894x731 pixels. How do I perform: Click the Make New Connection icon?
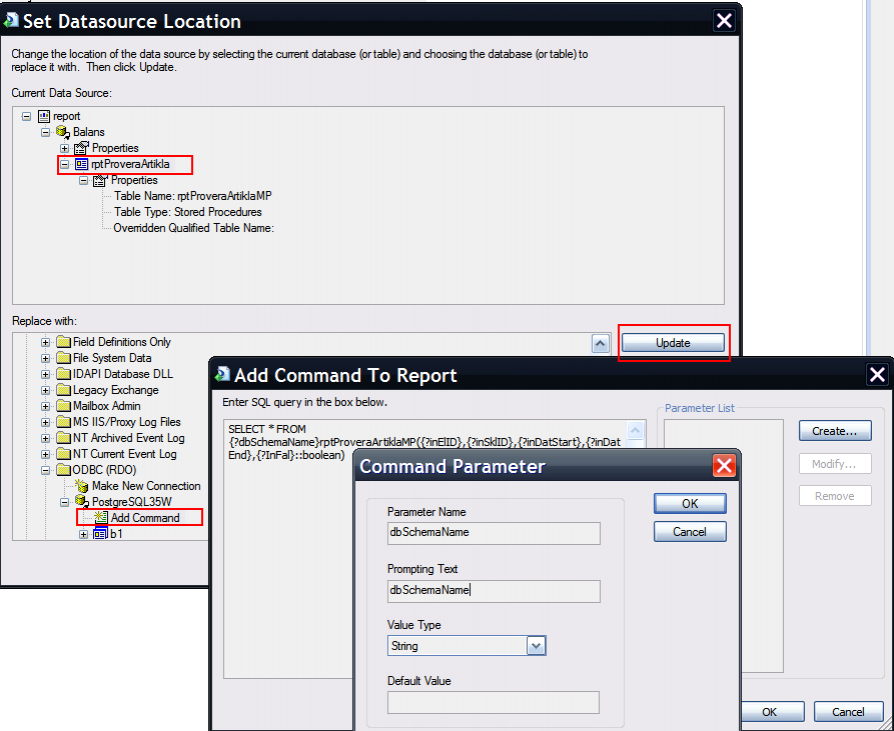click(x=82, y=486)
